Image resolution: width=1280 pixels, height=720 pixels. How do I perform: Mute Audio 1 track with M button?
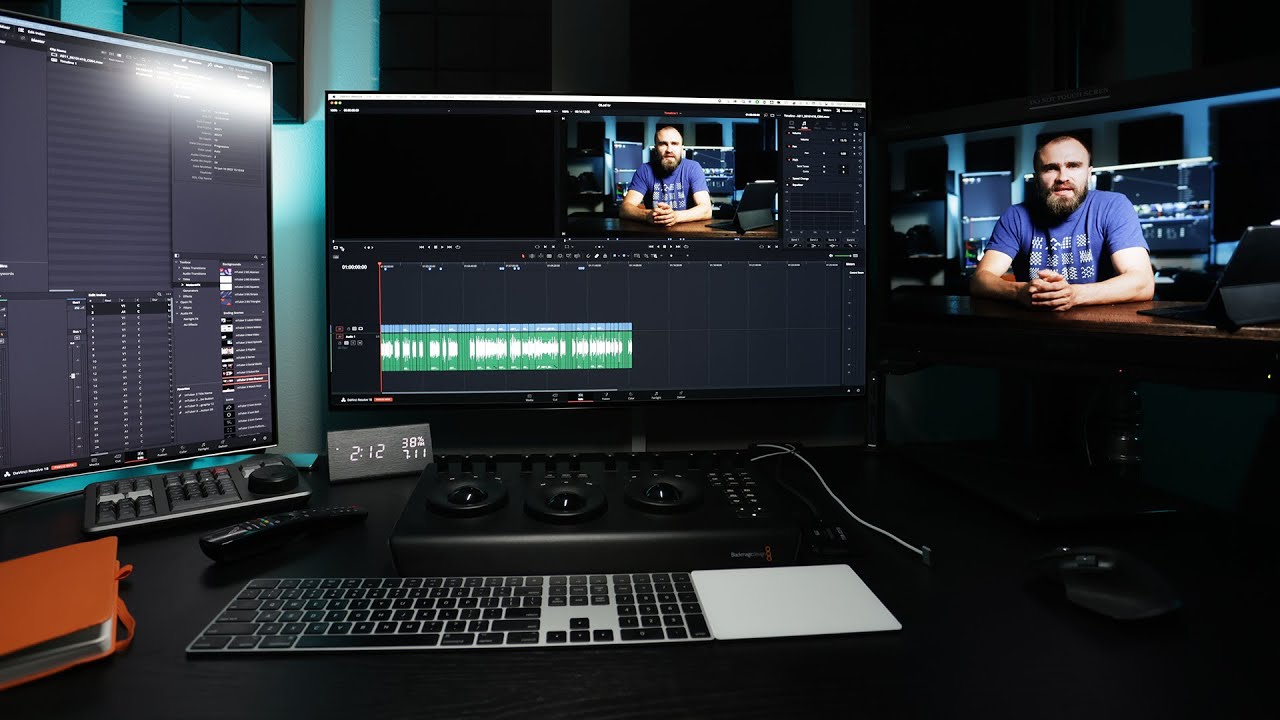[x=360, y=343]
